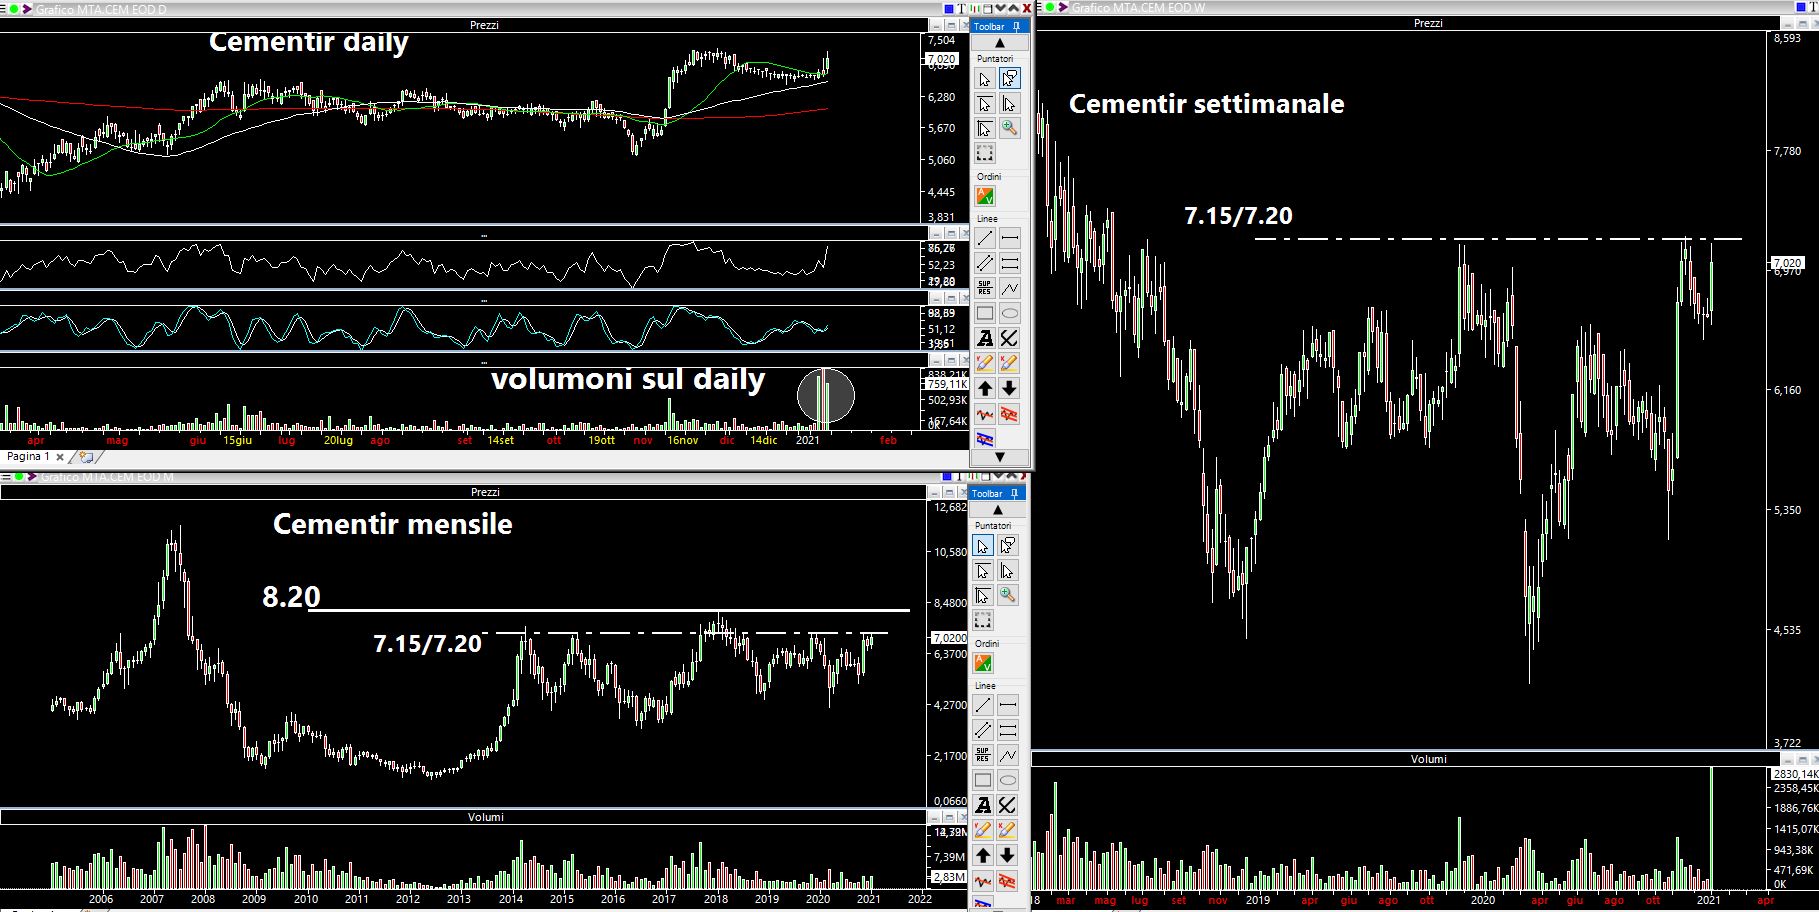The height and width of the screenshot is (912, 1819).
Task: Open Ordini A/V button in daily toolbar
Action: click(985, 196)
